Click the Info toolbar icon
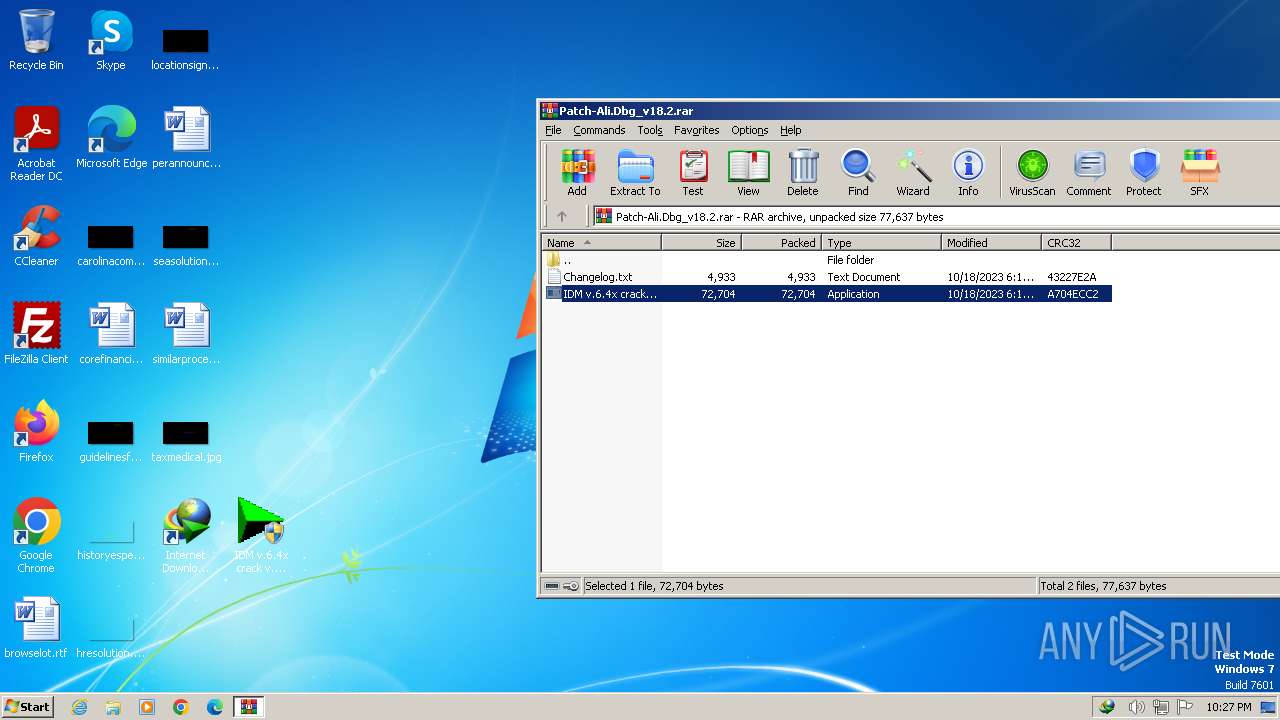Screen dimensions: 1280x720 point(968,173)
